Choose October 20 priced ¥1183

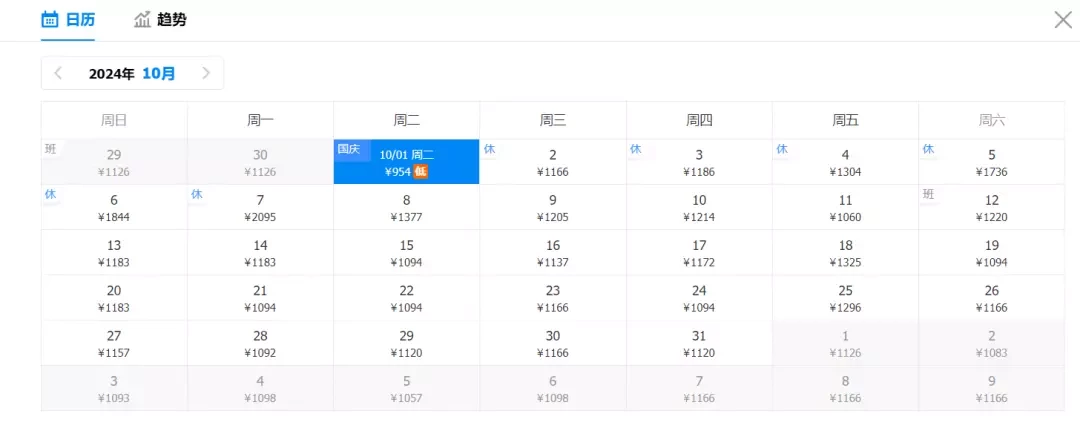tap(114, 298)
